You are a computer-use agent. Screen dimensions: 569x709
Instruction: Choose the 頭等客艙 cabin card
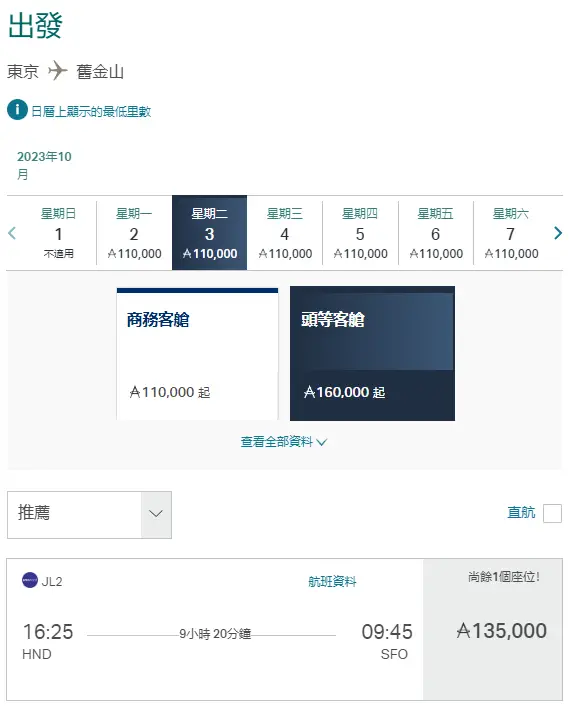coord(372,354)
